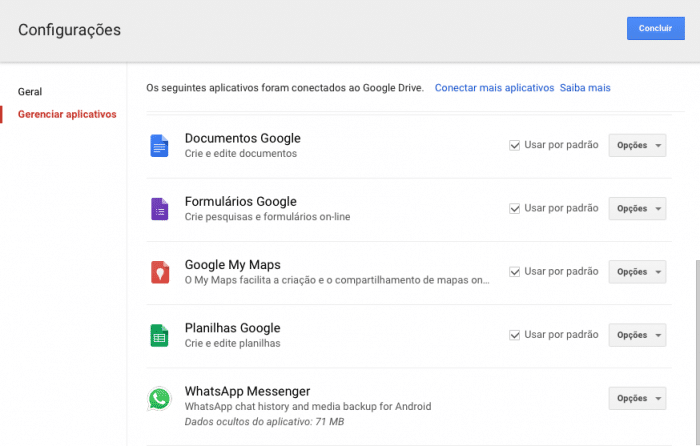Image resolution: width=700 pixels, height=446 pixels.
Task: Open the Opções dropdown for Documentos Google
Action: 638,146
